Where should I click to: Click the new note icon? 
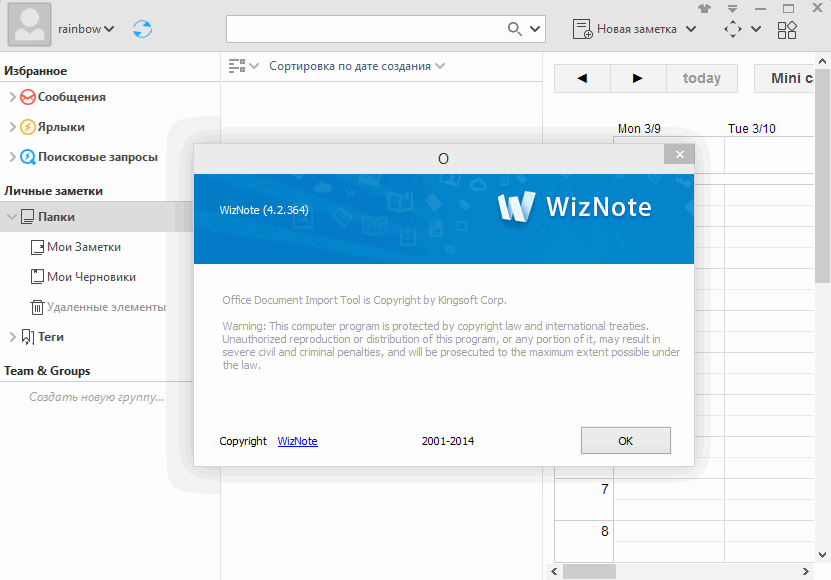(x=582, y=29)
